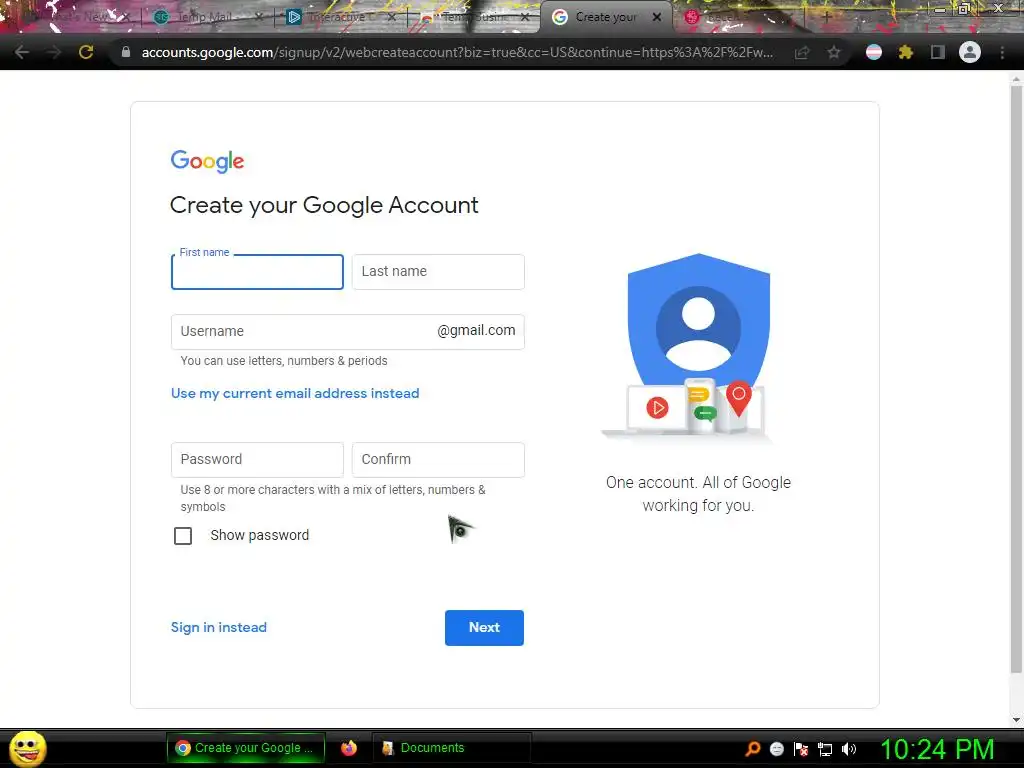
Task: Click the Password input field
Action: pos(257,460)
